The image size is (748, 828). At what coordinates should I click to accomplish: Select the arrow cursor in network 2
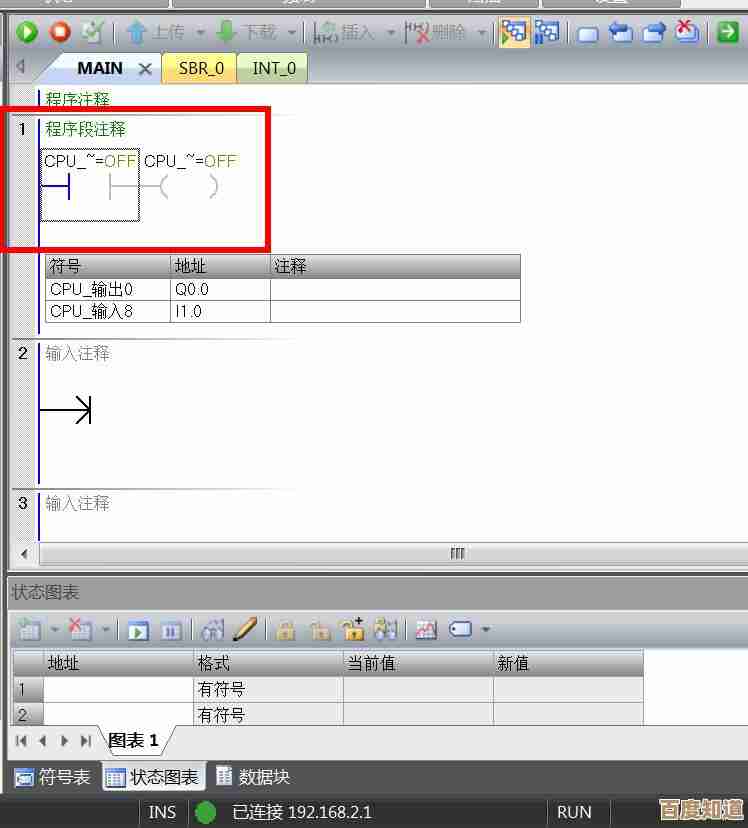(x=66, y=410)
